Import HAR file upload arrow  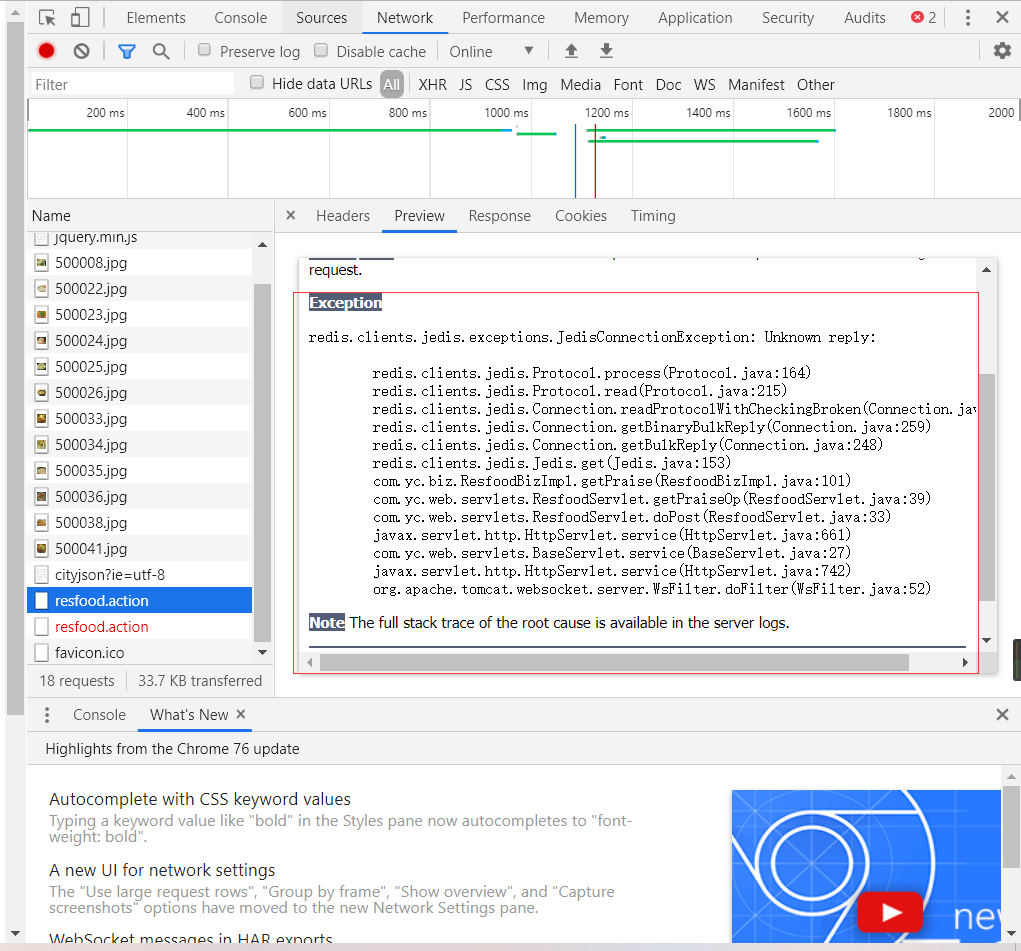[571, 51]
